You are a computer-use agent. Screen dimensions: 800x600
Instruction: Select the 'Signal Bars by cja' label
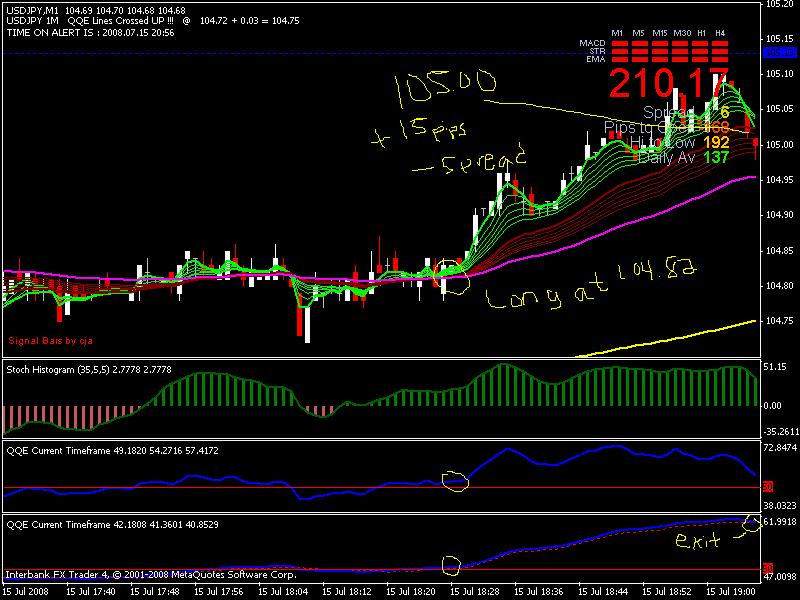pyautogui.click(x=51, y=340)
